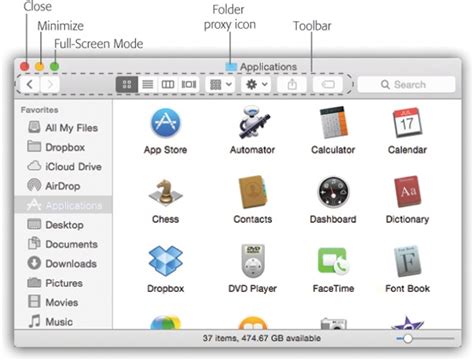Open Movies in the sidebar
Screen dimensions: 474x361
click(63, 302)
